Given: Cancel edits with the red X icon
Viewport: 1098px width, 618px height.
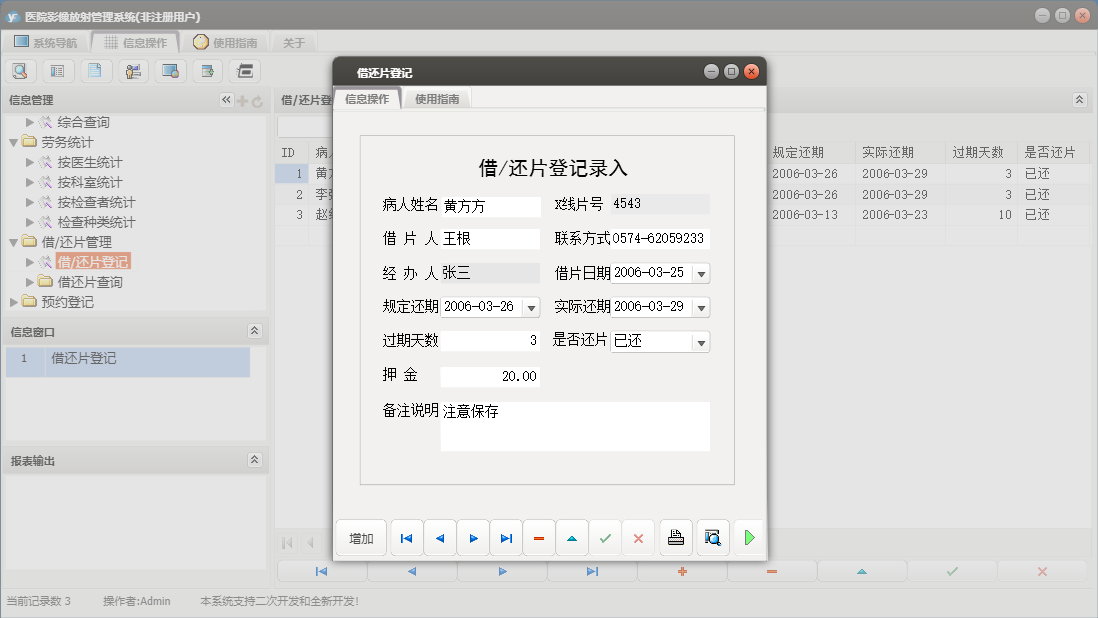Looking at the screenshot, I should click(638, 538).
